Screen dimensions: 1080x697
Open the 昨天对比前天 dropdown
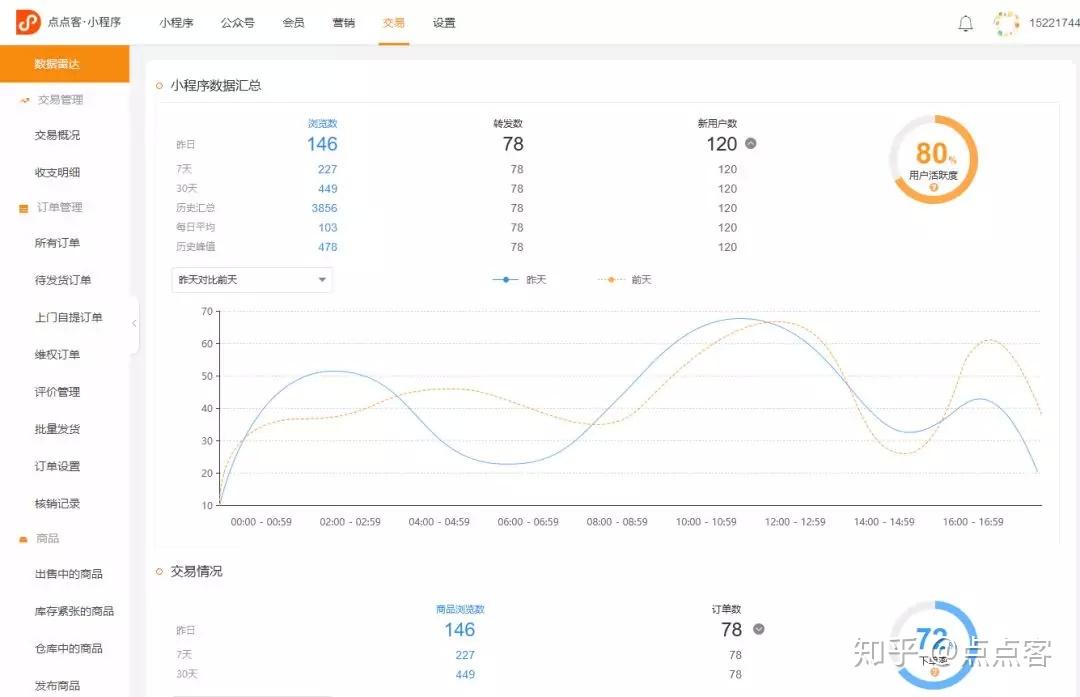coord(252,280)
